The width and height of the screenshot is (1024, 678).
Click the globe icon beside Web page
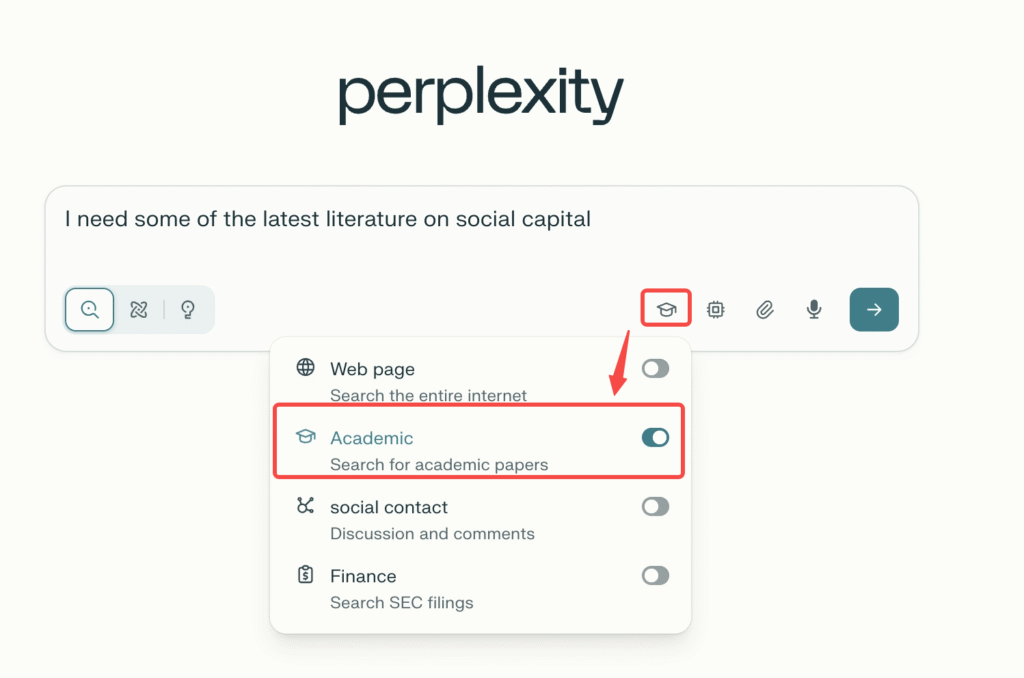click(306, 368)
